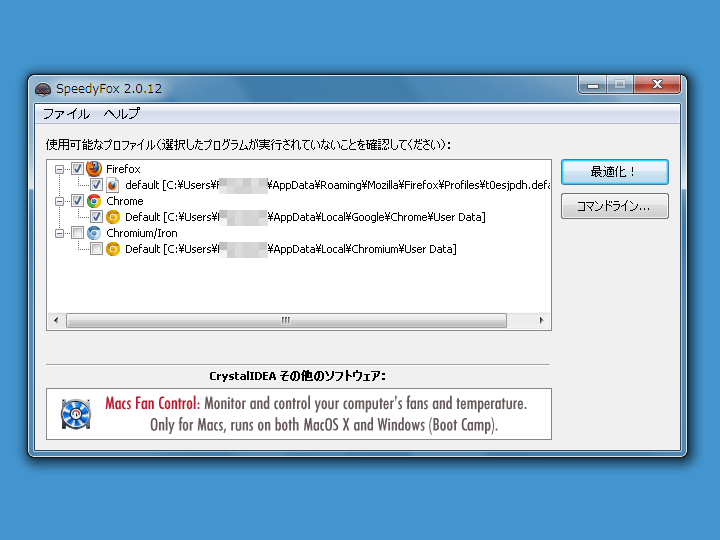
Task: Uncheck the Chrome Default profile checkbox
Action: 96,217
